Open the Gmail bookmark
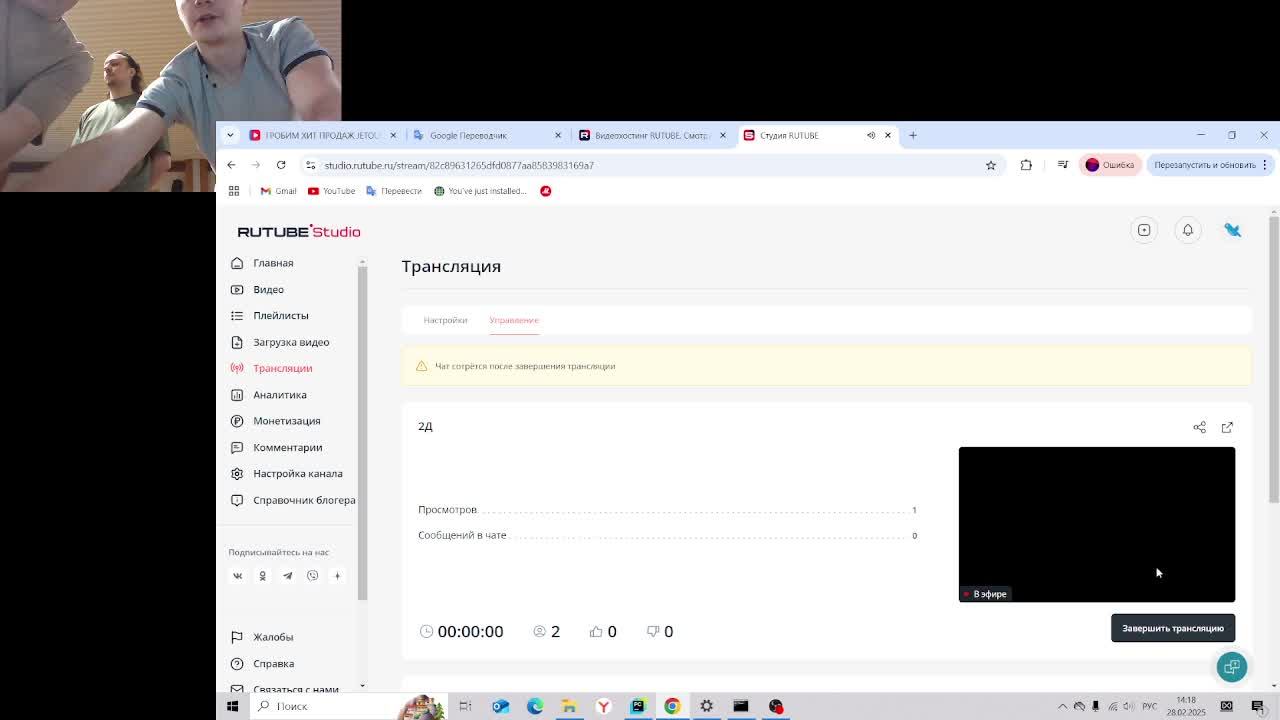This screenshot has height=720, width=1280. click(278, 191)
